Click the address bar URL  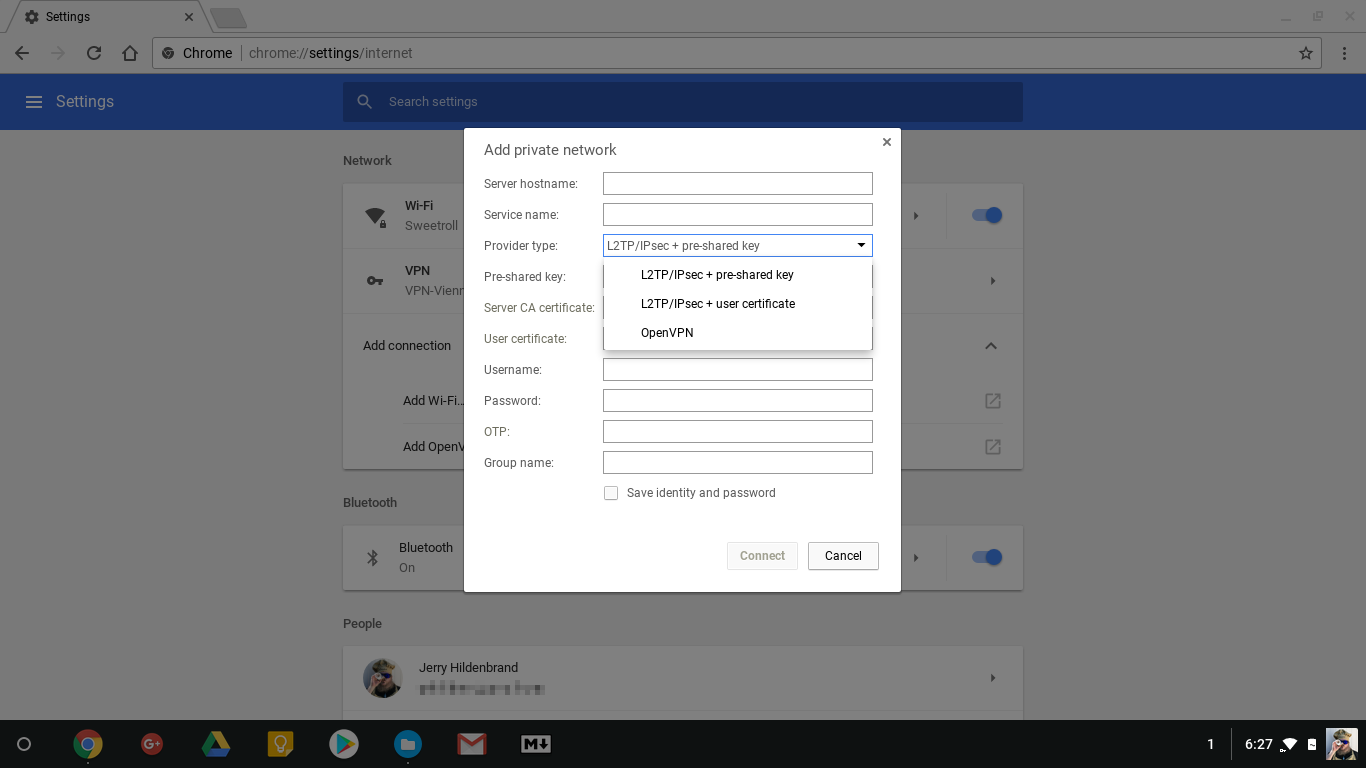pos(330,53)
